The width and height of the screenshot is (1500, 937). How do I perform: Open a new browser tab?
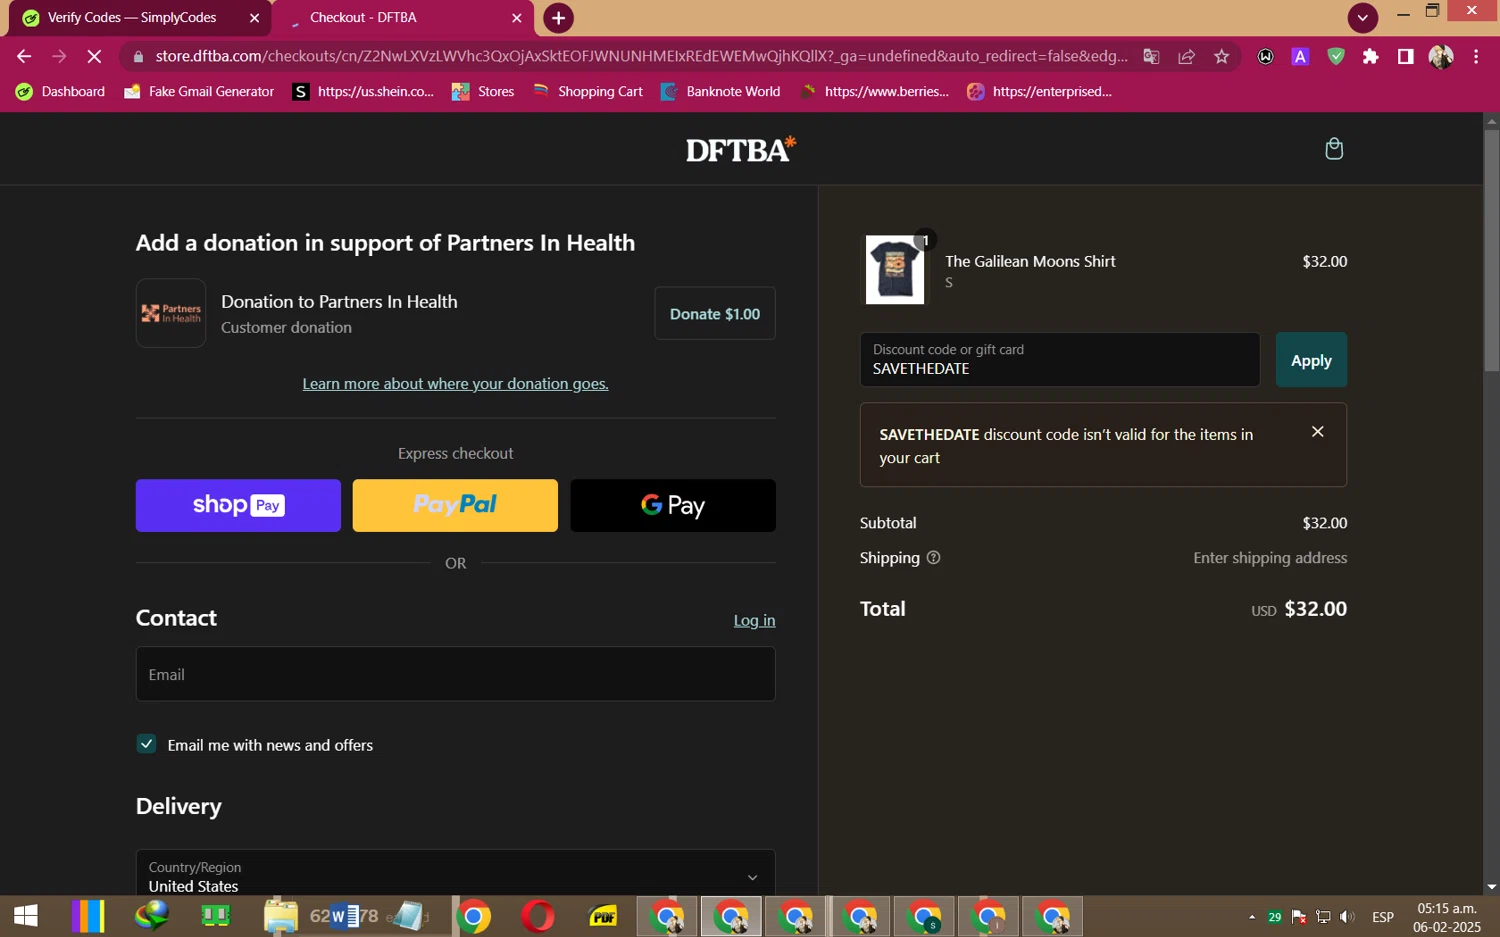[x=558, y=18]
